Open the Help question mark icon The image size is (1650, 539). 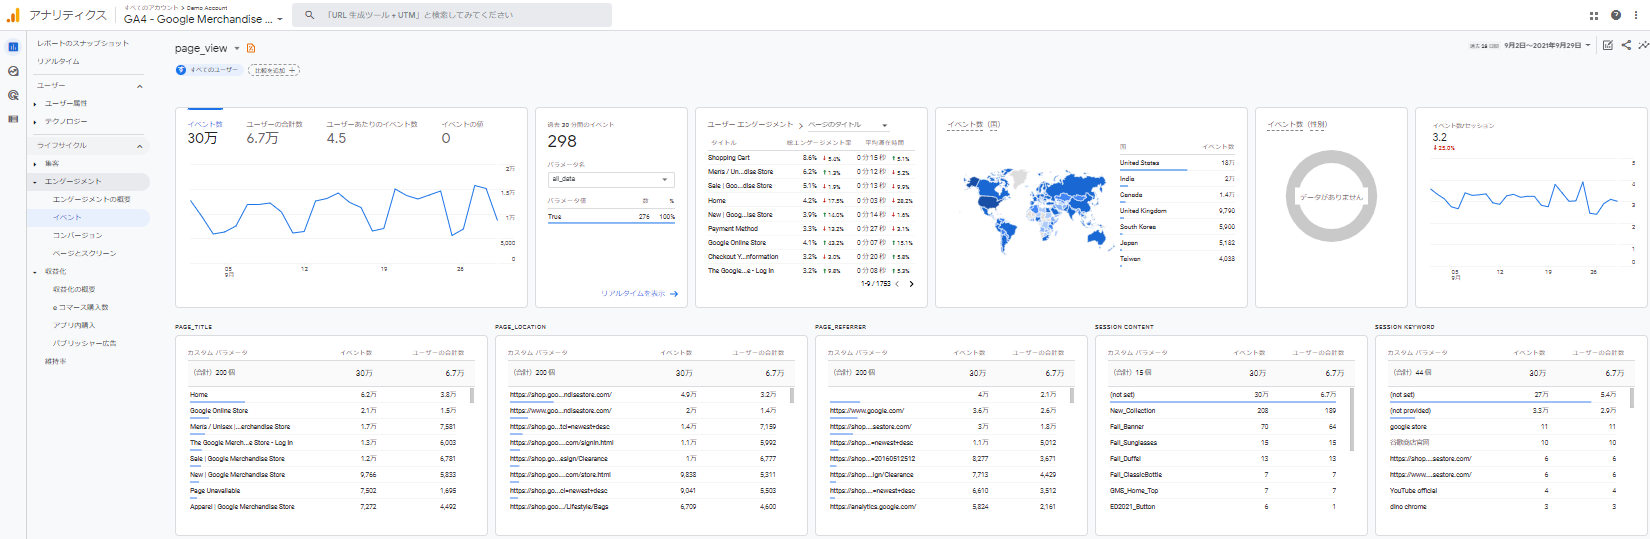pyautogui.click(x=1616, y=15)
